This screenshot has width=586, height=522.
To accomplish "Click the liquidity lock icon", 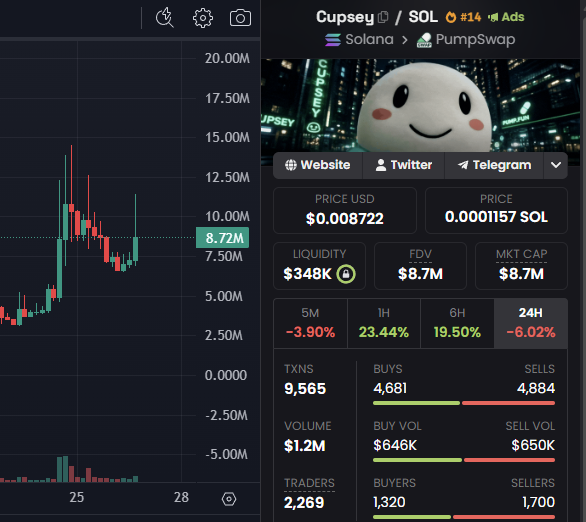I will 346,274.
